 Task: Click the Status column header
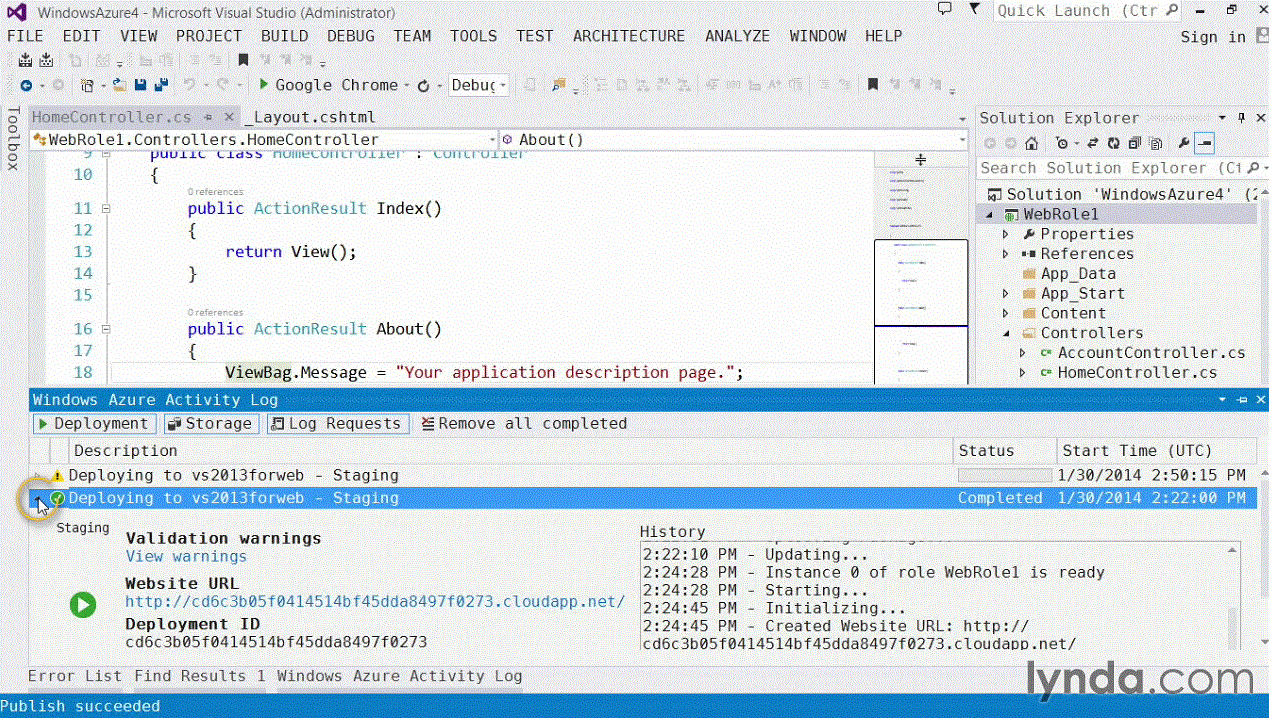[x=1004, y=451]
